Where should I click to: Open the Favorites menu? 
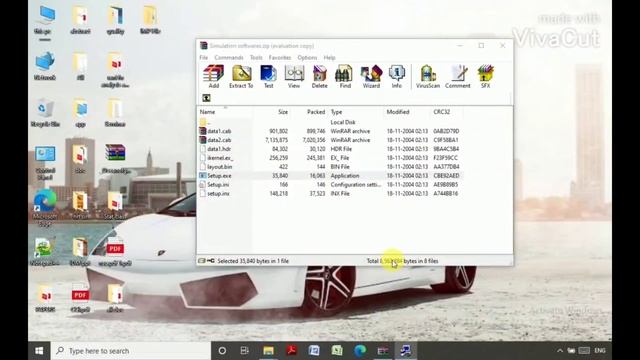[x=280, y=58]
